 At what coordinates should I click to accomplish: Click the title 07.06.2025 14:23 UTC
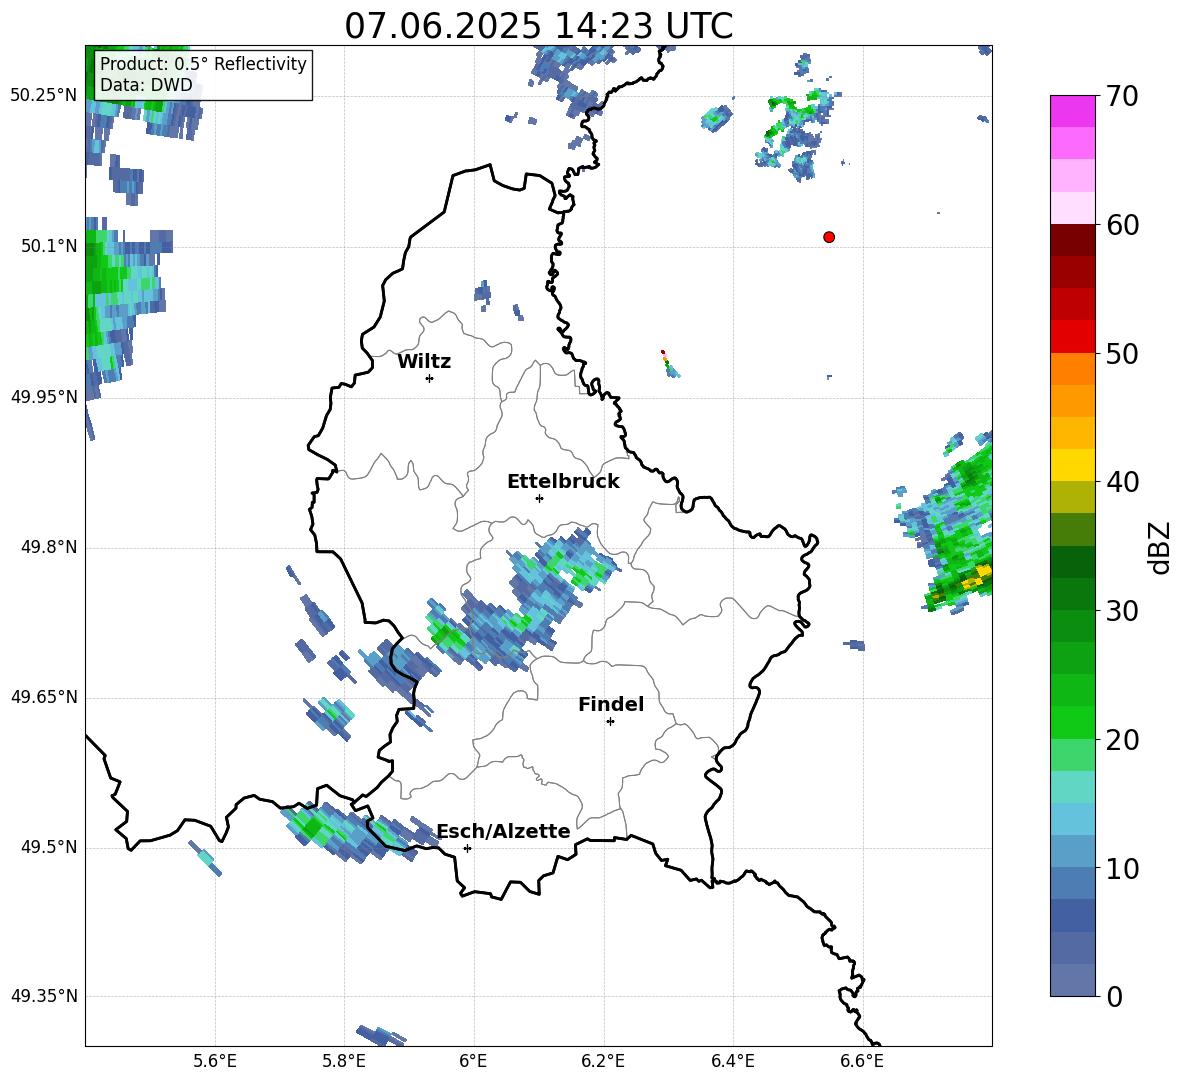click(538, 26)
